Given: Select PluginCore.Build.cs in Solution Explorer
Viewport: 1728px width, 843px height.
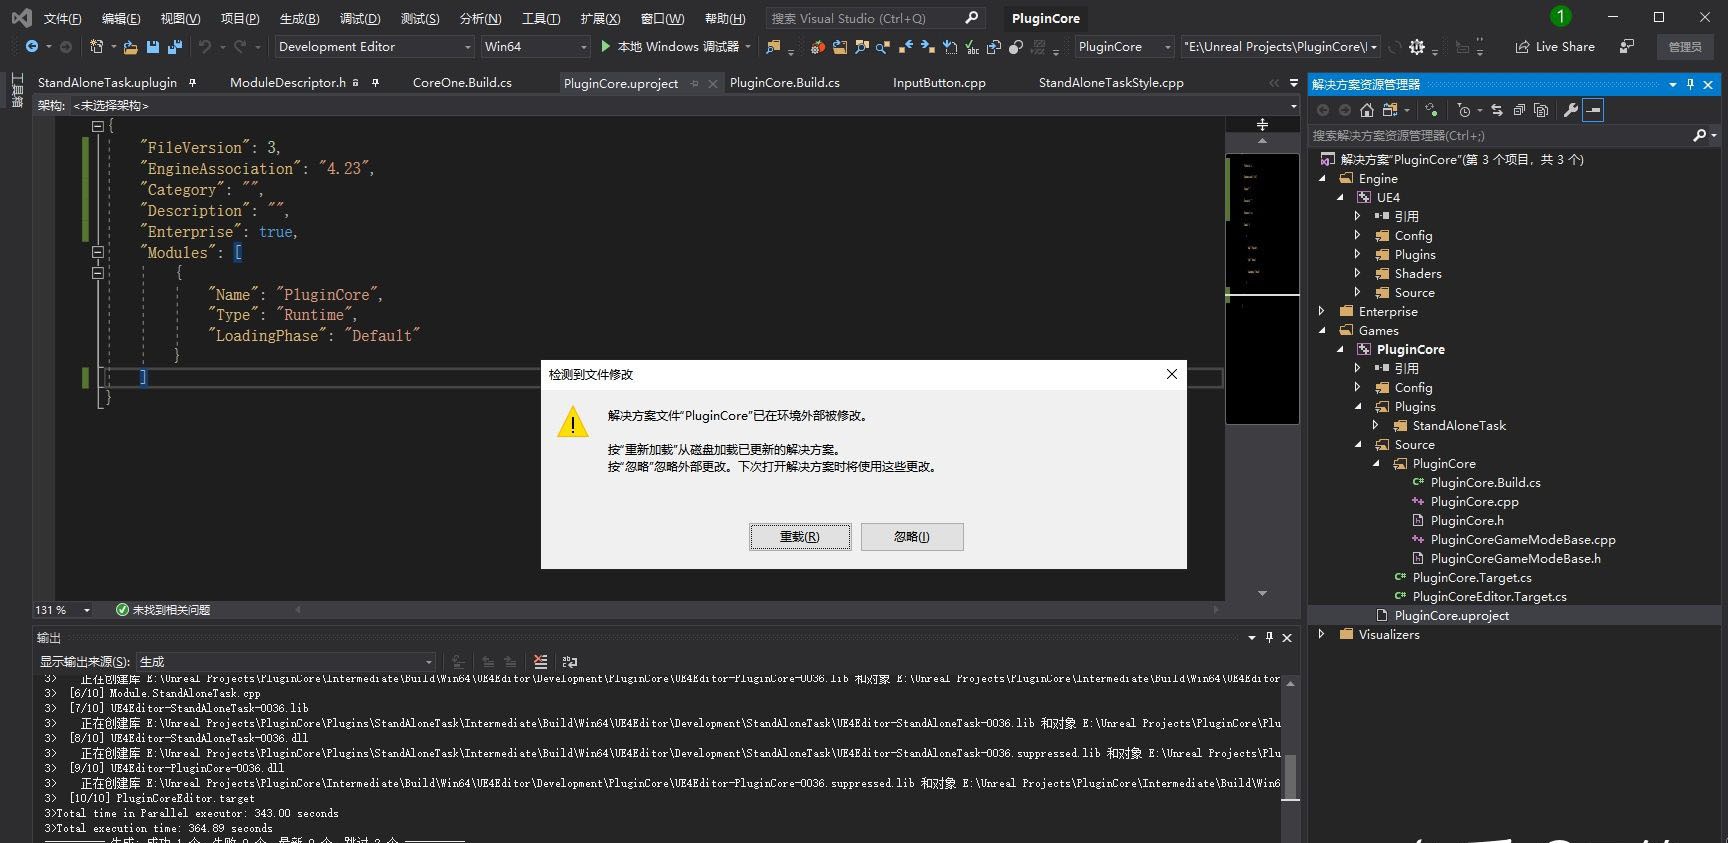Looking at the screenshot, I should pos(1485,483).
